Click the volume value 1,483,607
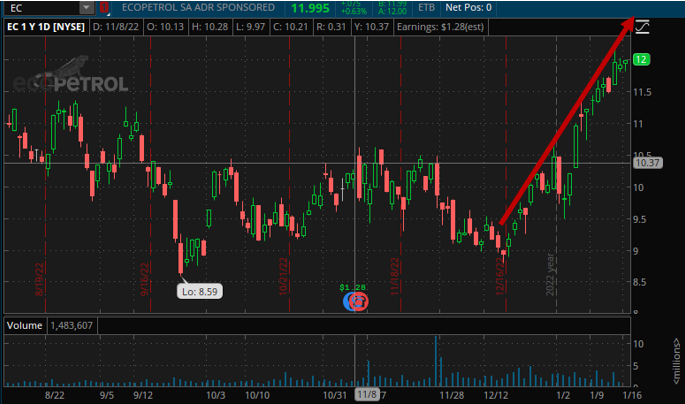 click(72, 325)
